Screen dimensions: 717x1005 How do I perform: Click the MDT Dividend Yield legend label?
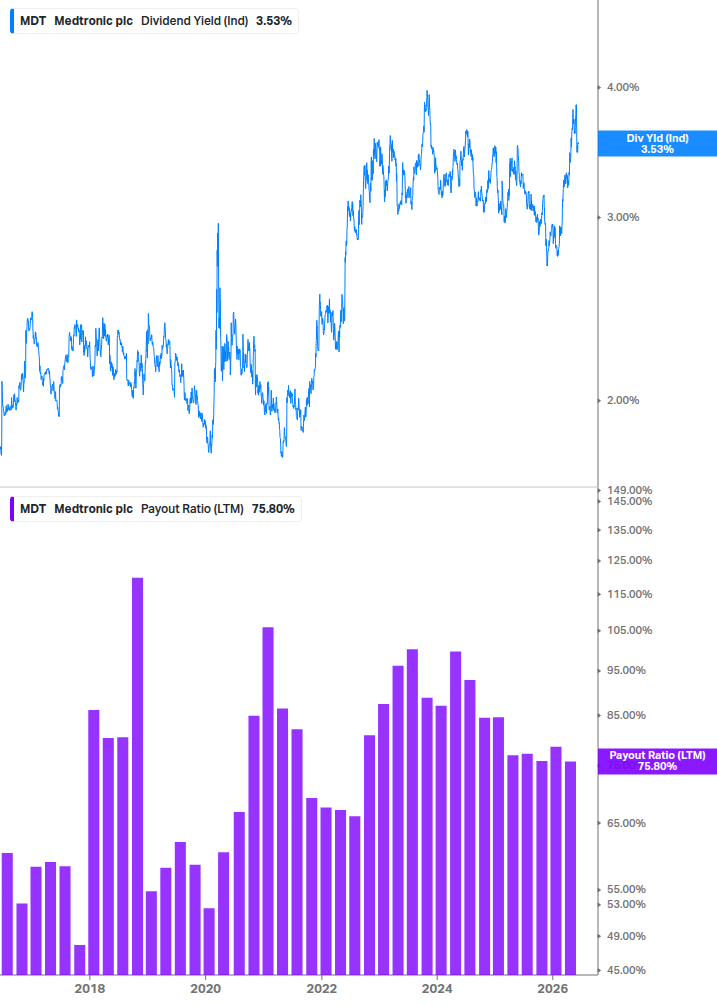[155, 21]
